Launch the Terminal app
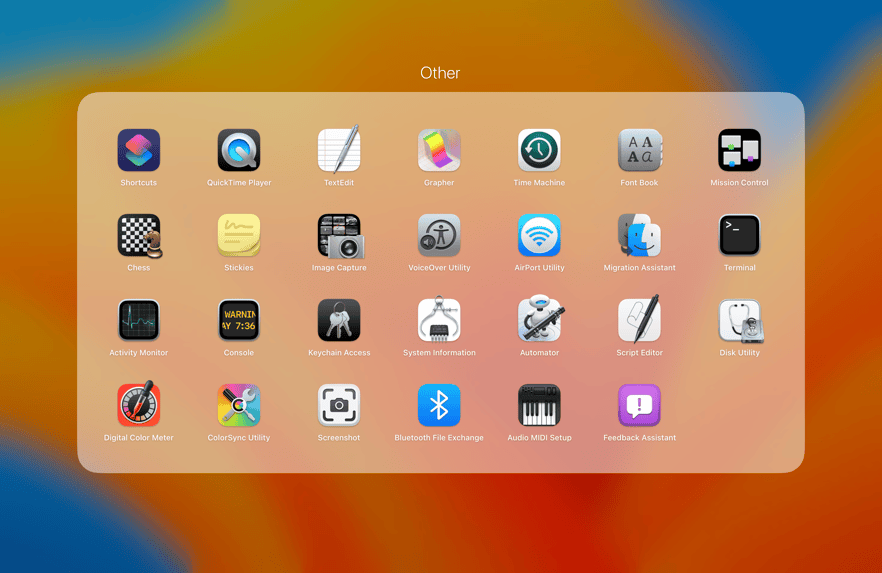This screenshot has width=882, height=573. tap(739, 235)
